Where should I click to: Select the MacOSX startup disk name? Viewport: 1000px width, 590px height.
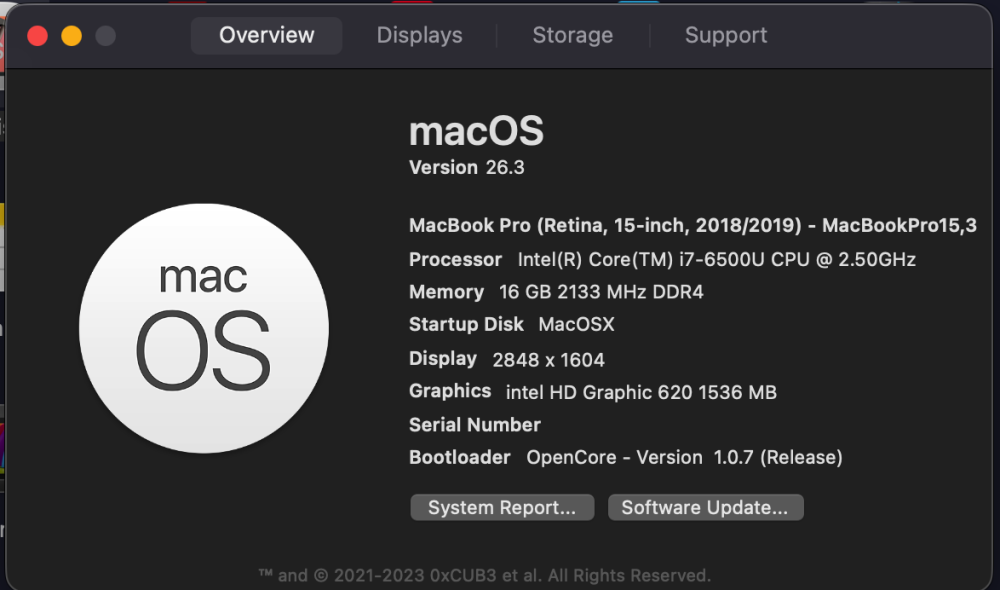[x=577, y=325]
